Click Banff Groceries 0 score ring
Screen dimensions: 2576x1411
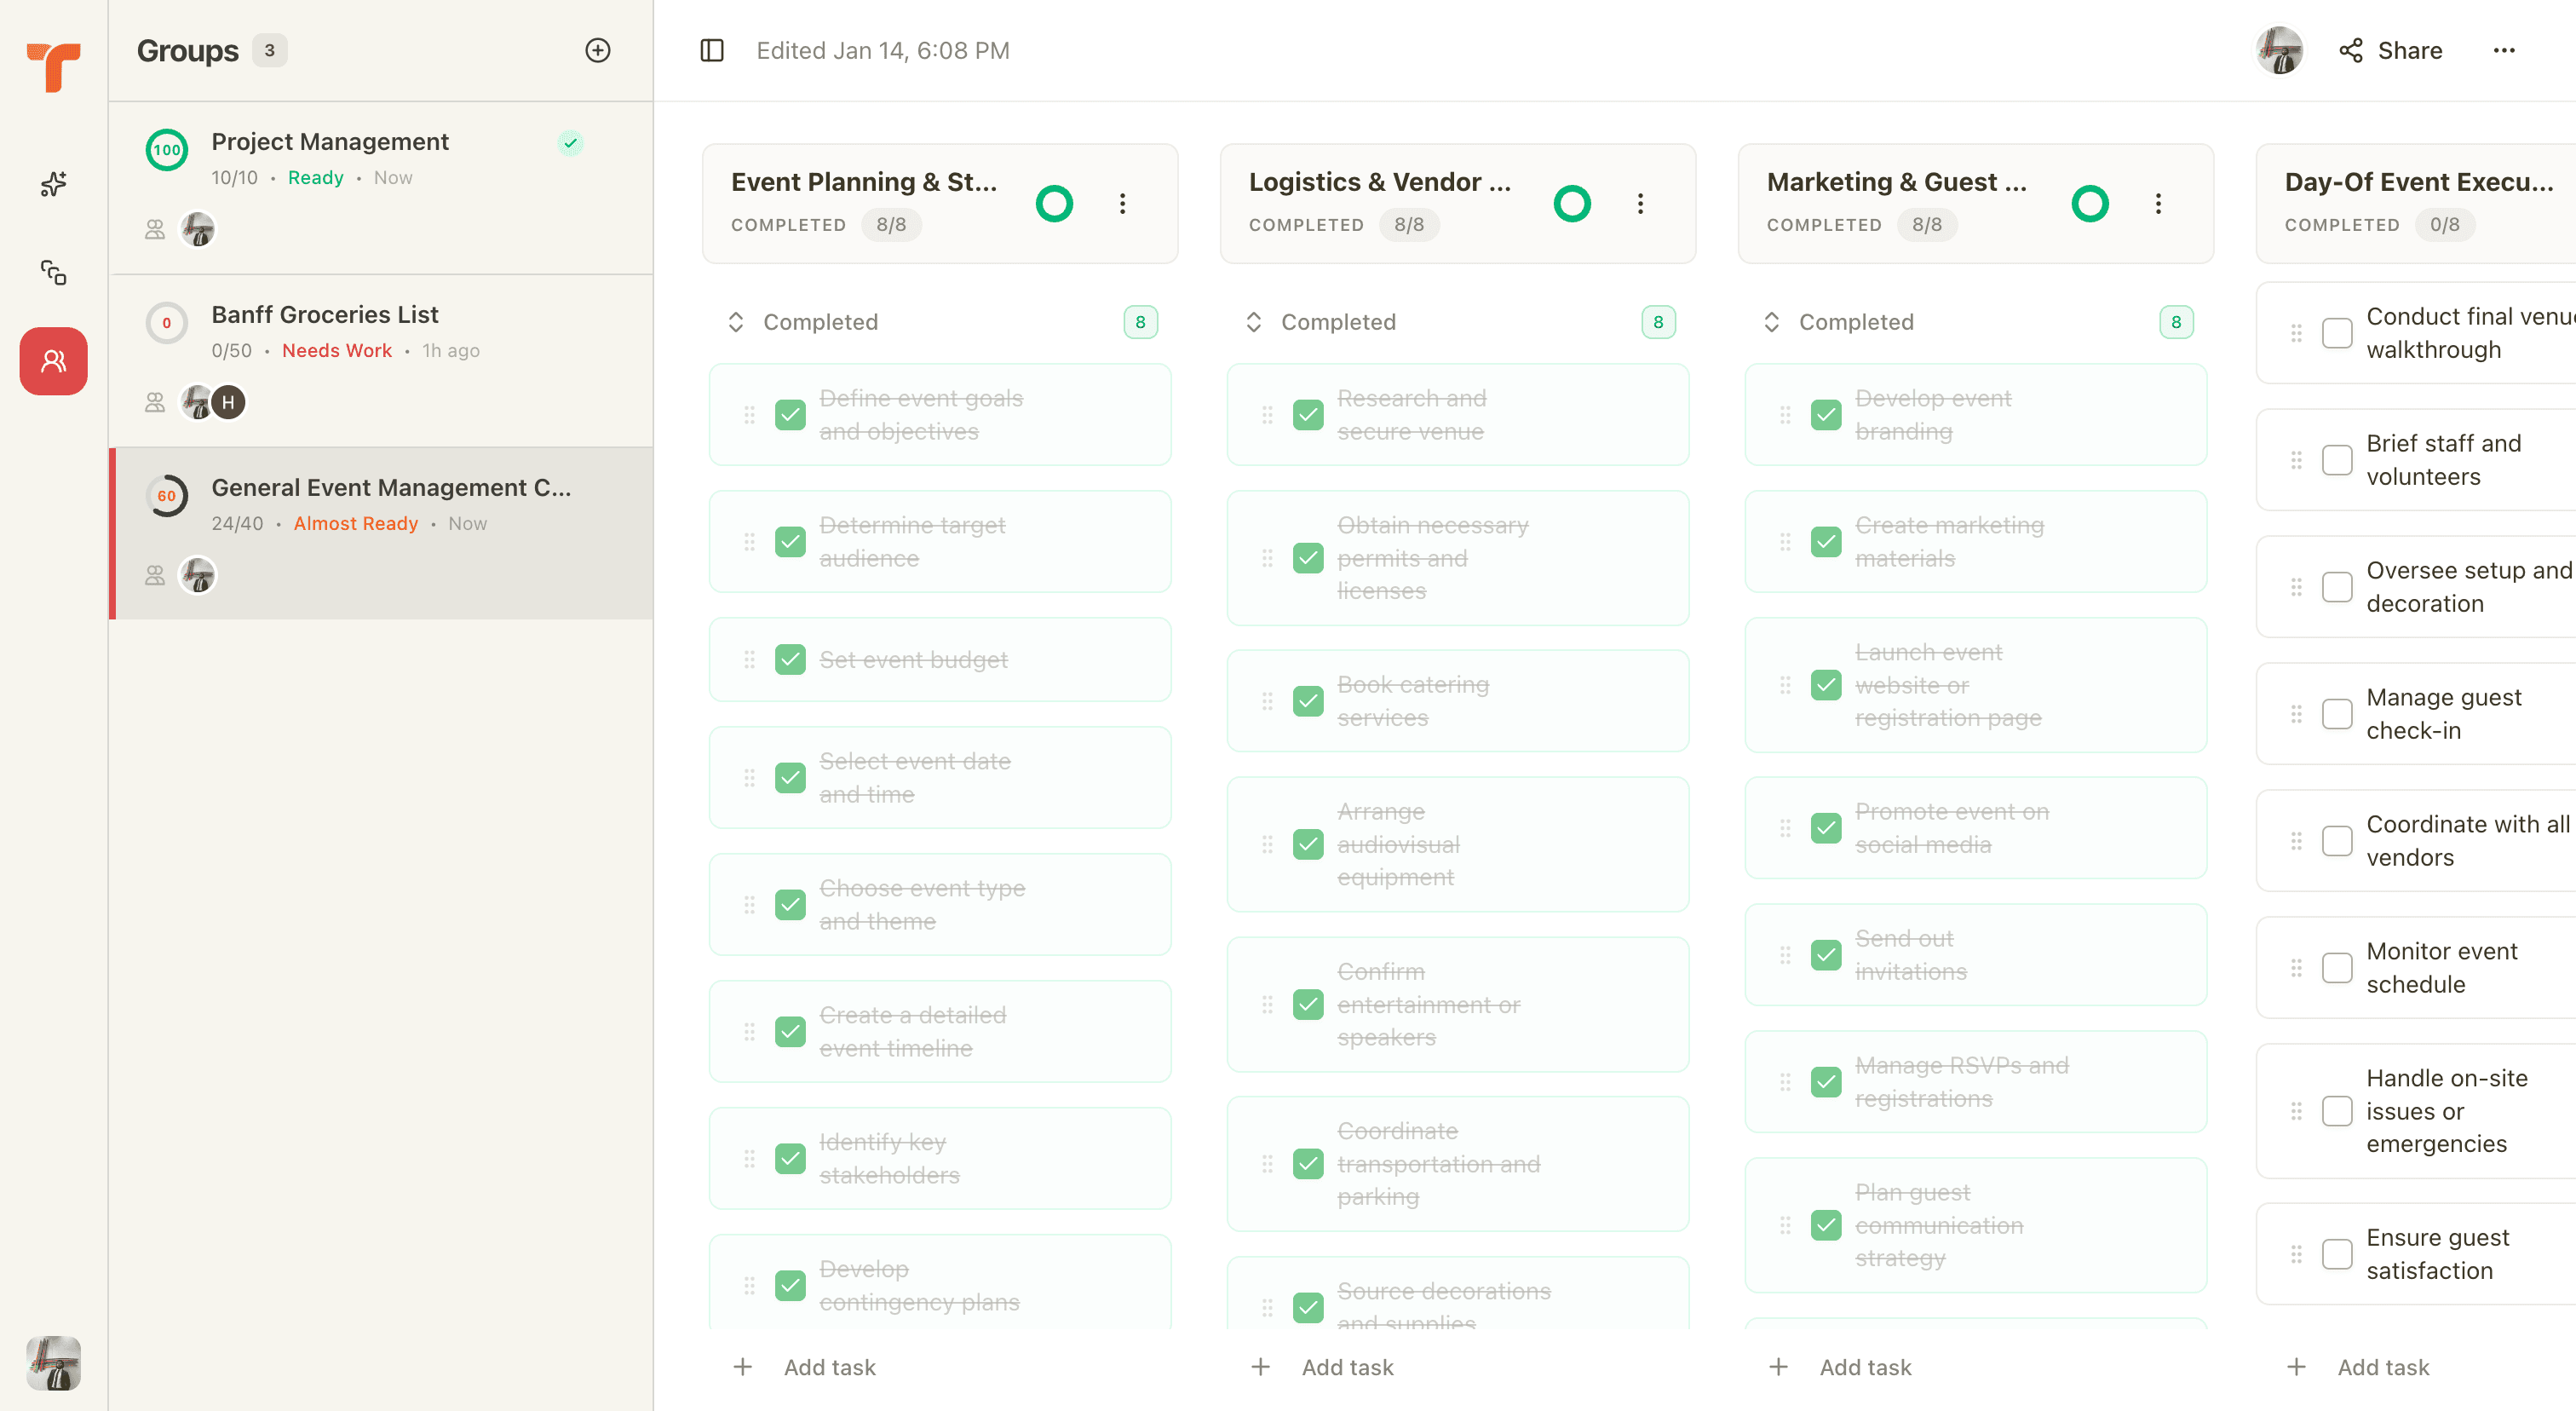(167, 323)
